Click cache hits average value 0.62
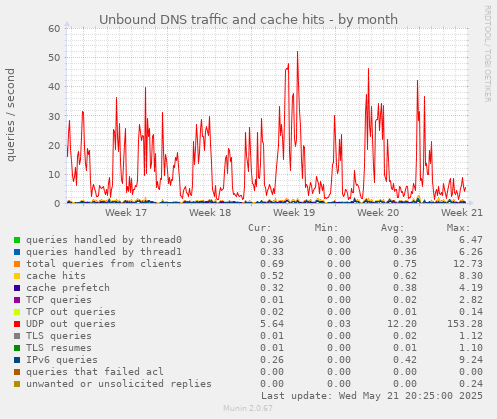The image size is (497, 419). 405,276
